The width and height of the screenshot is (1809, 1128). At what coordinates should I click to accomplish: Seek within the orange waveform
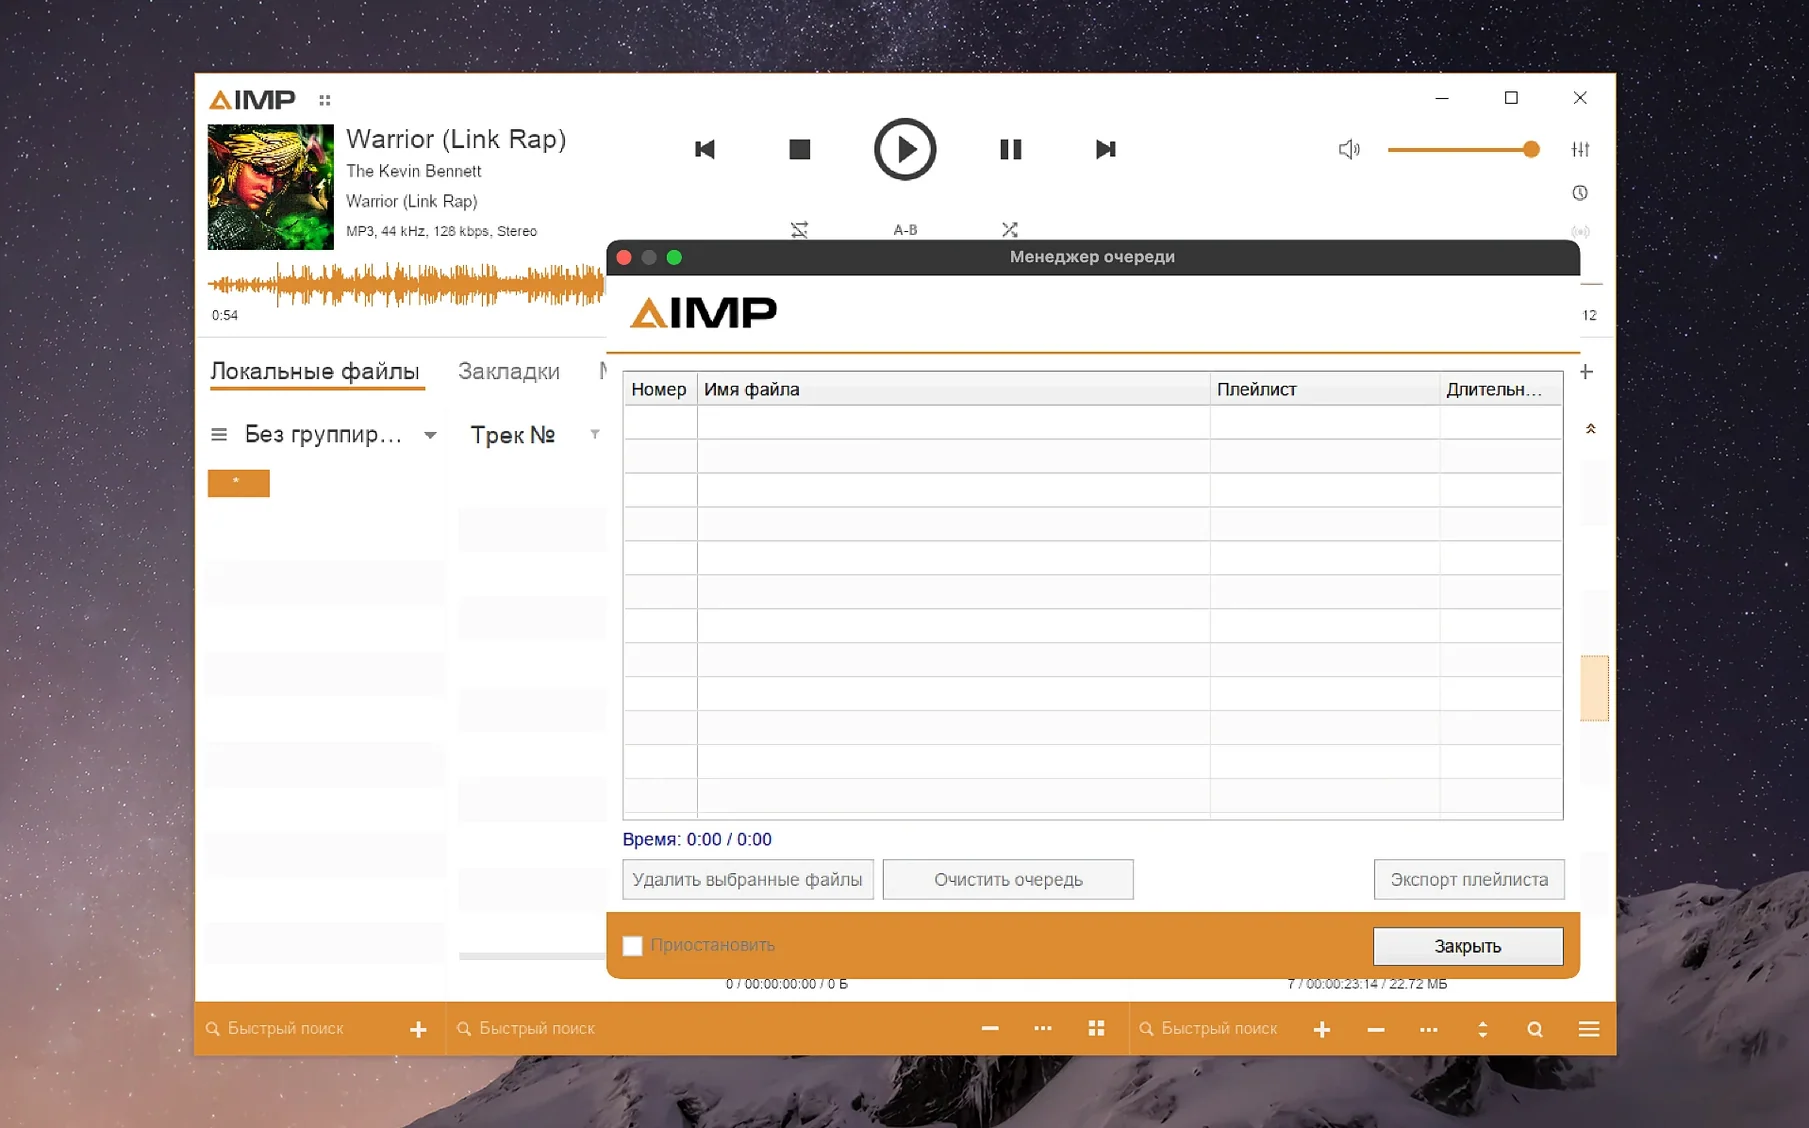click(406, 286)
